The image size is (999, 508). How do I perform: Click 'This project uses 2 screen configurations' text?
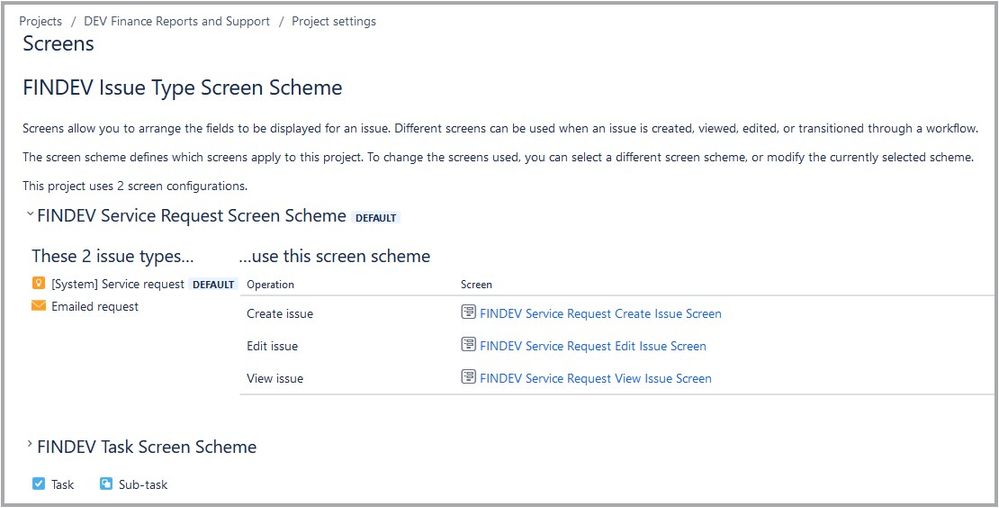tap(135, 186)
